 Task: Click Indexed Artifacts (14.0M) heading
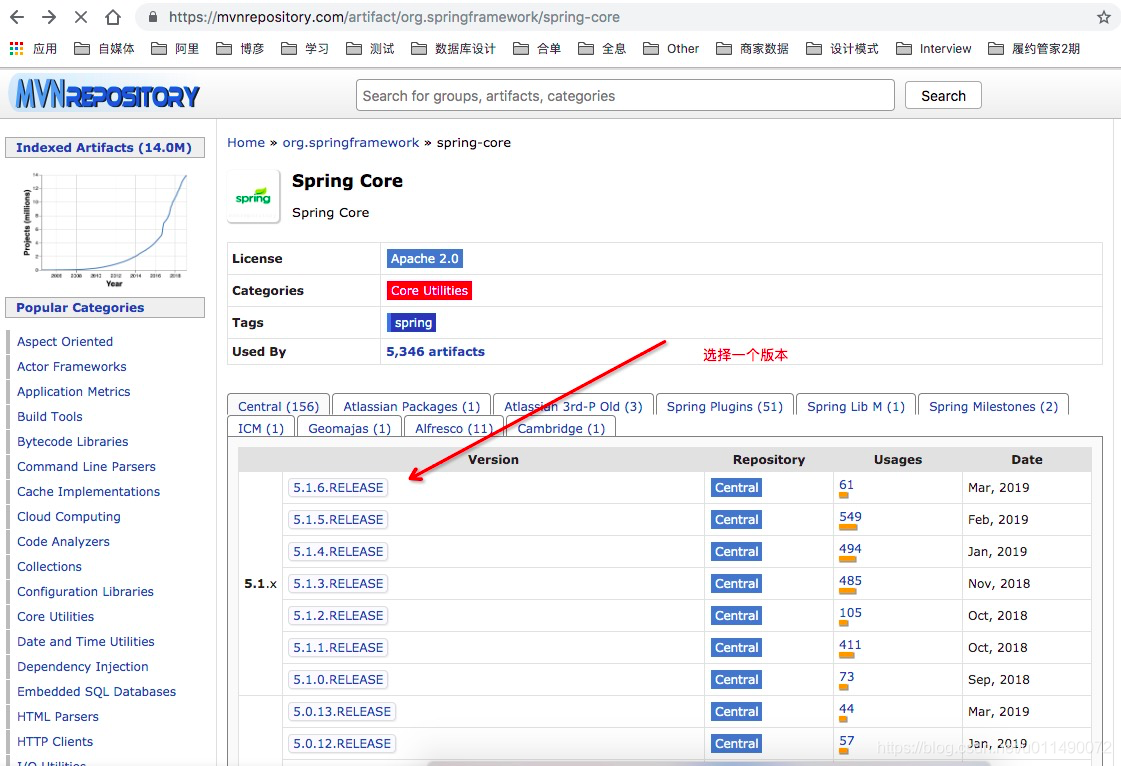(104, 147)
